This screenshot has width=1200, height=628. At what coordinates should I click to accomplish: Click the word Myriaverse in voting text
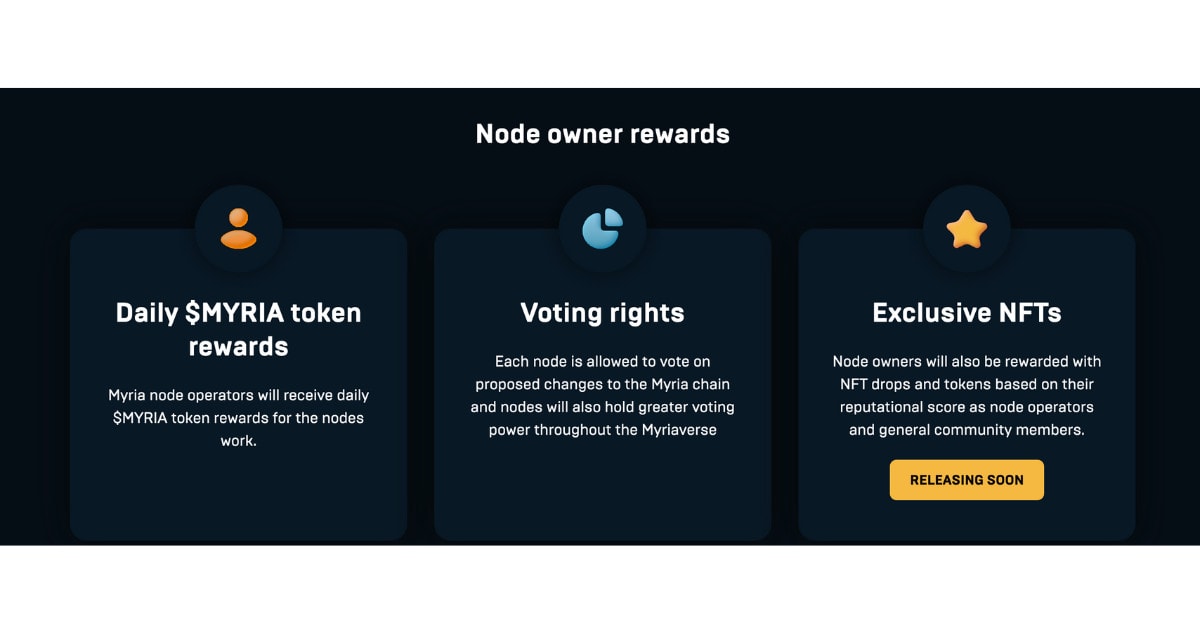coord(679,430)
